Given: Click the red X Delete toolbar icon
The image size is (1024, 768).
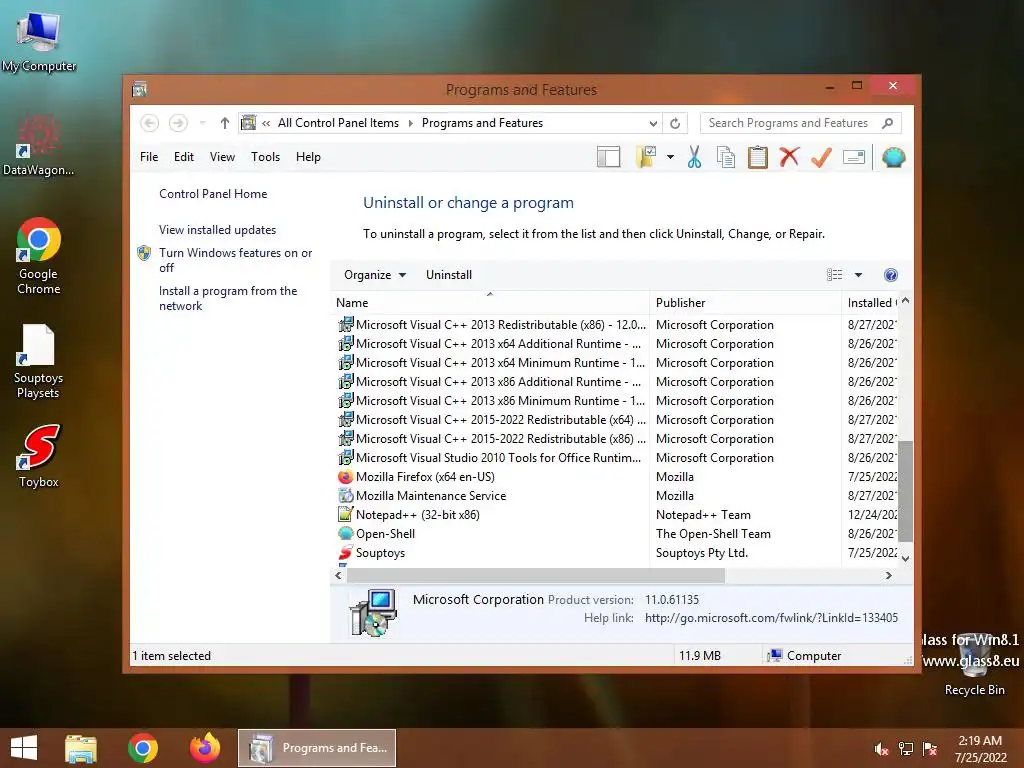Looking at the screenshot, I should point(790,157).
